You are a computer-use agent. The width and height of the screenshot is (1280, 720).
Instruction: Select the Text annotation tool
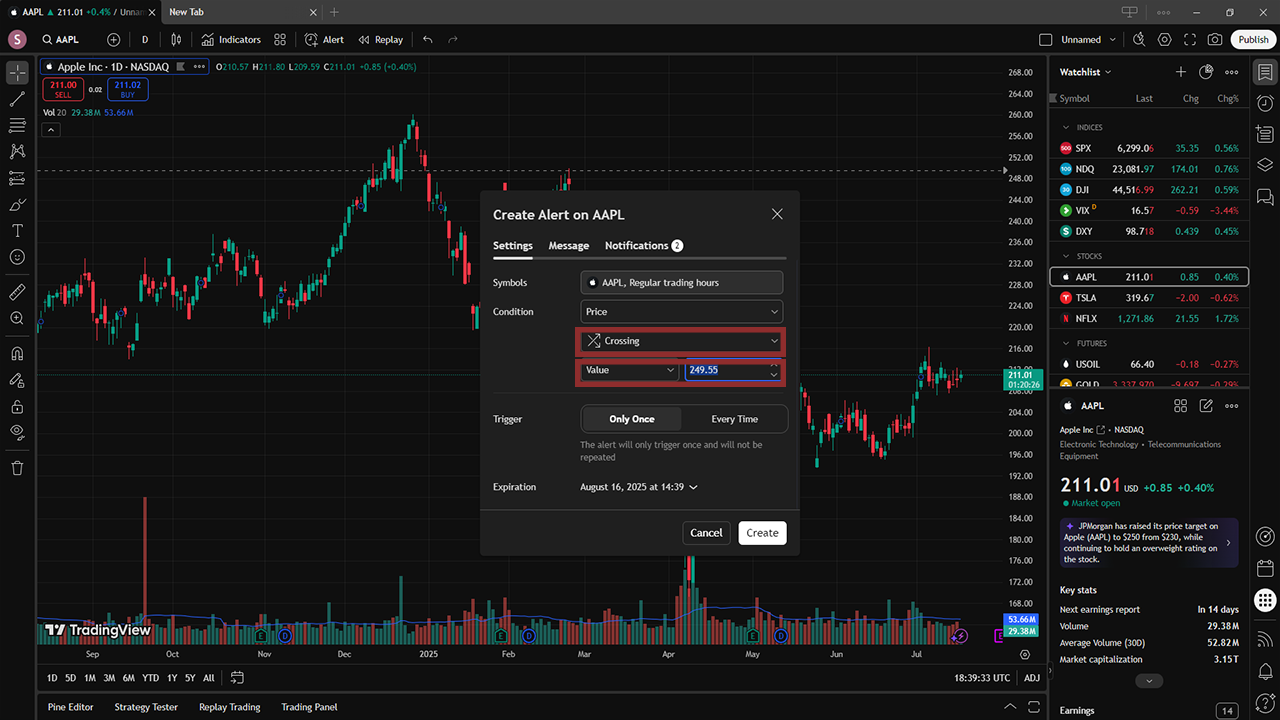pyautogui.click(x=17, y=230)
